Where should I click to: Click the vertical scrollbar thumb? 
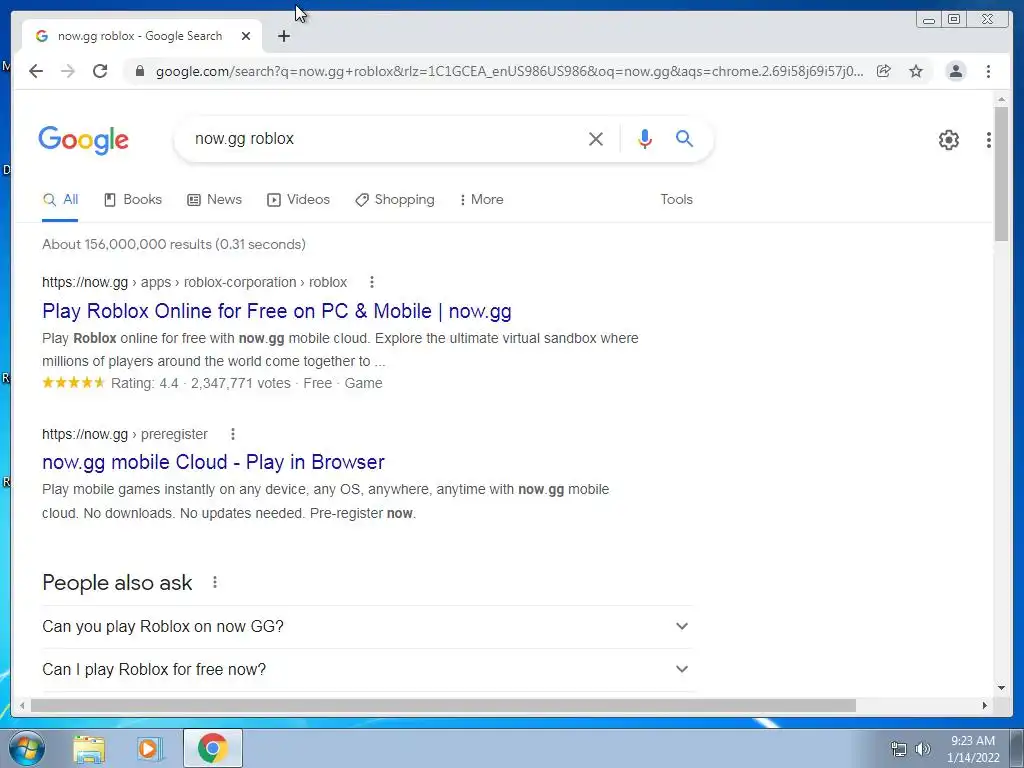click(1001, 173)
